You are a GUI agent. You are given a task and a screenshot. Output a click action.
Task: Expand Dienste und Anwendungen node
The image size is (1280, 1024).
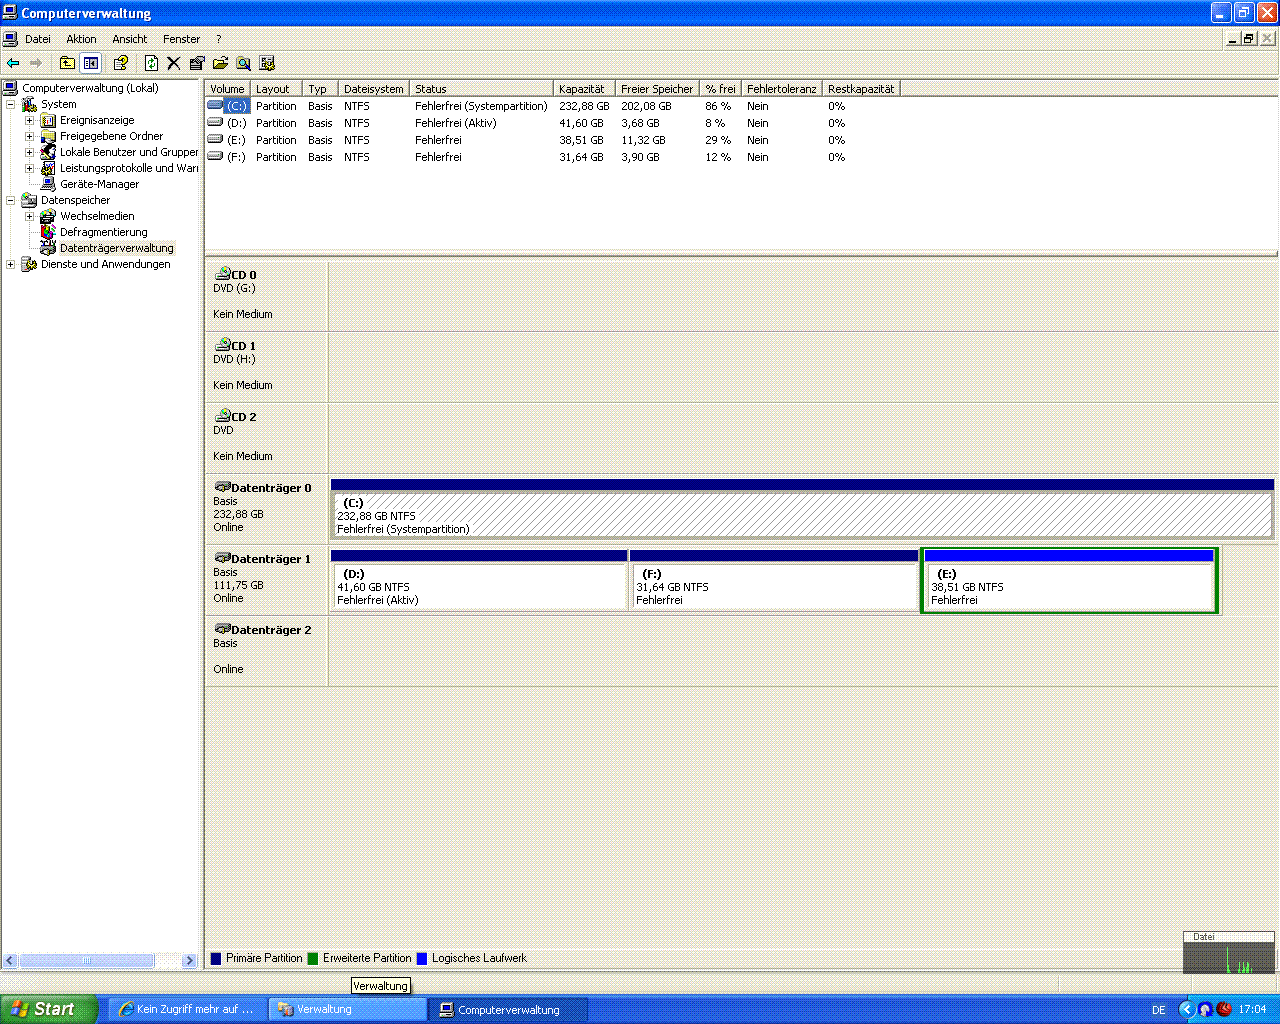10,264
